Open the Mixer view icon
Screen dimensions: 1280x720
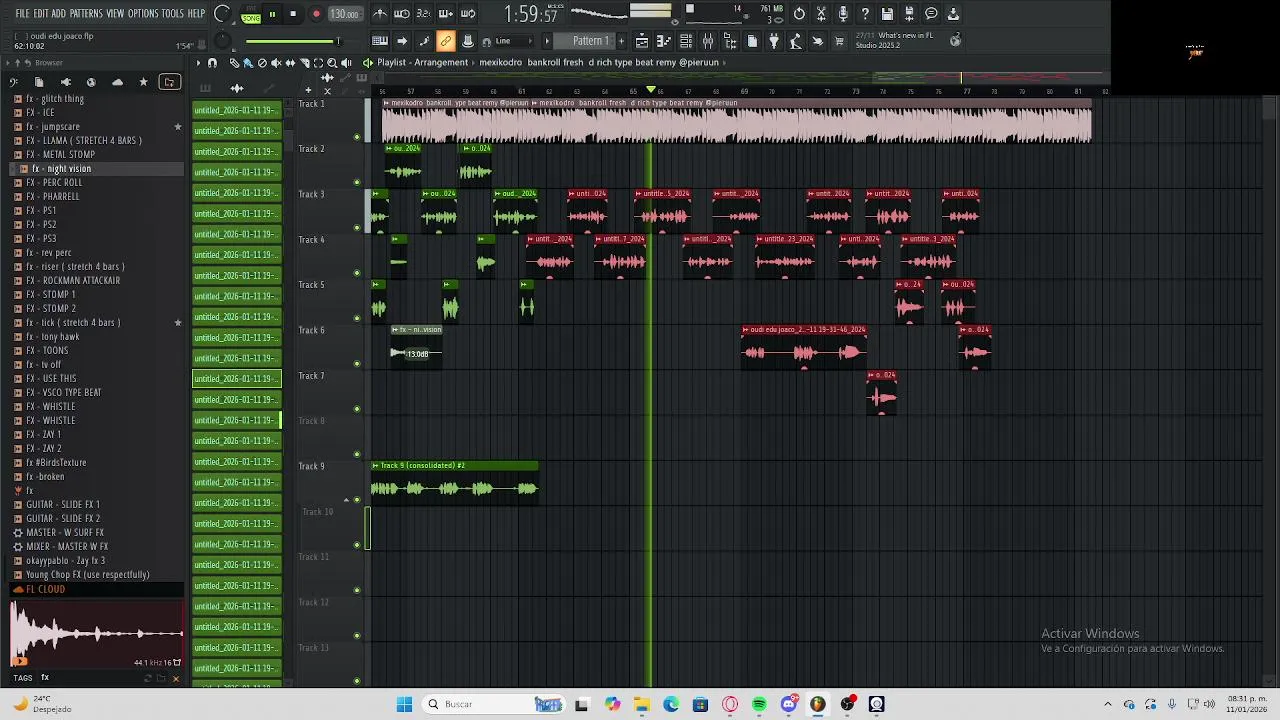[x=708, y=41]
